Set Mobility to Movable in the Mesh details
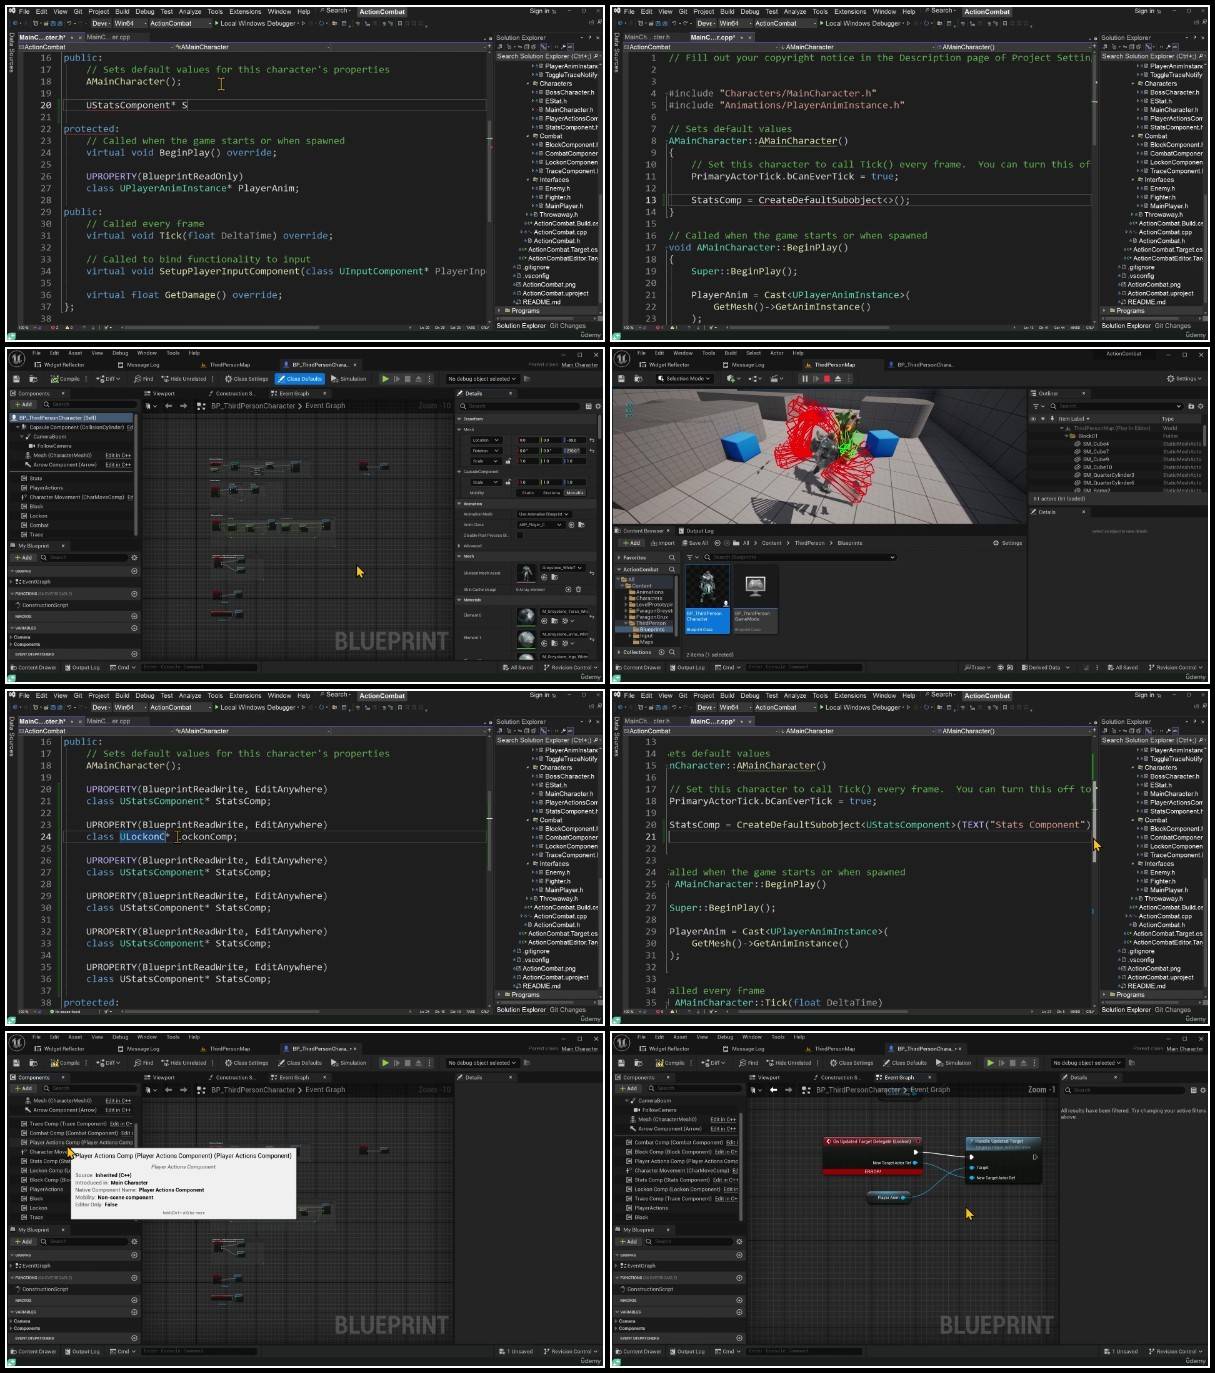The height and width of the screenshot is (1373, 1215). [x=575, y=493]
